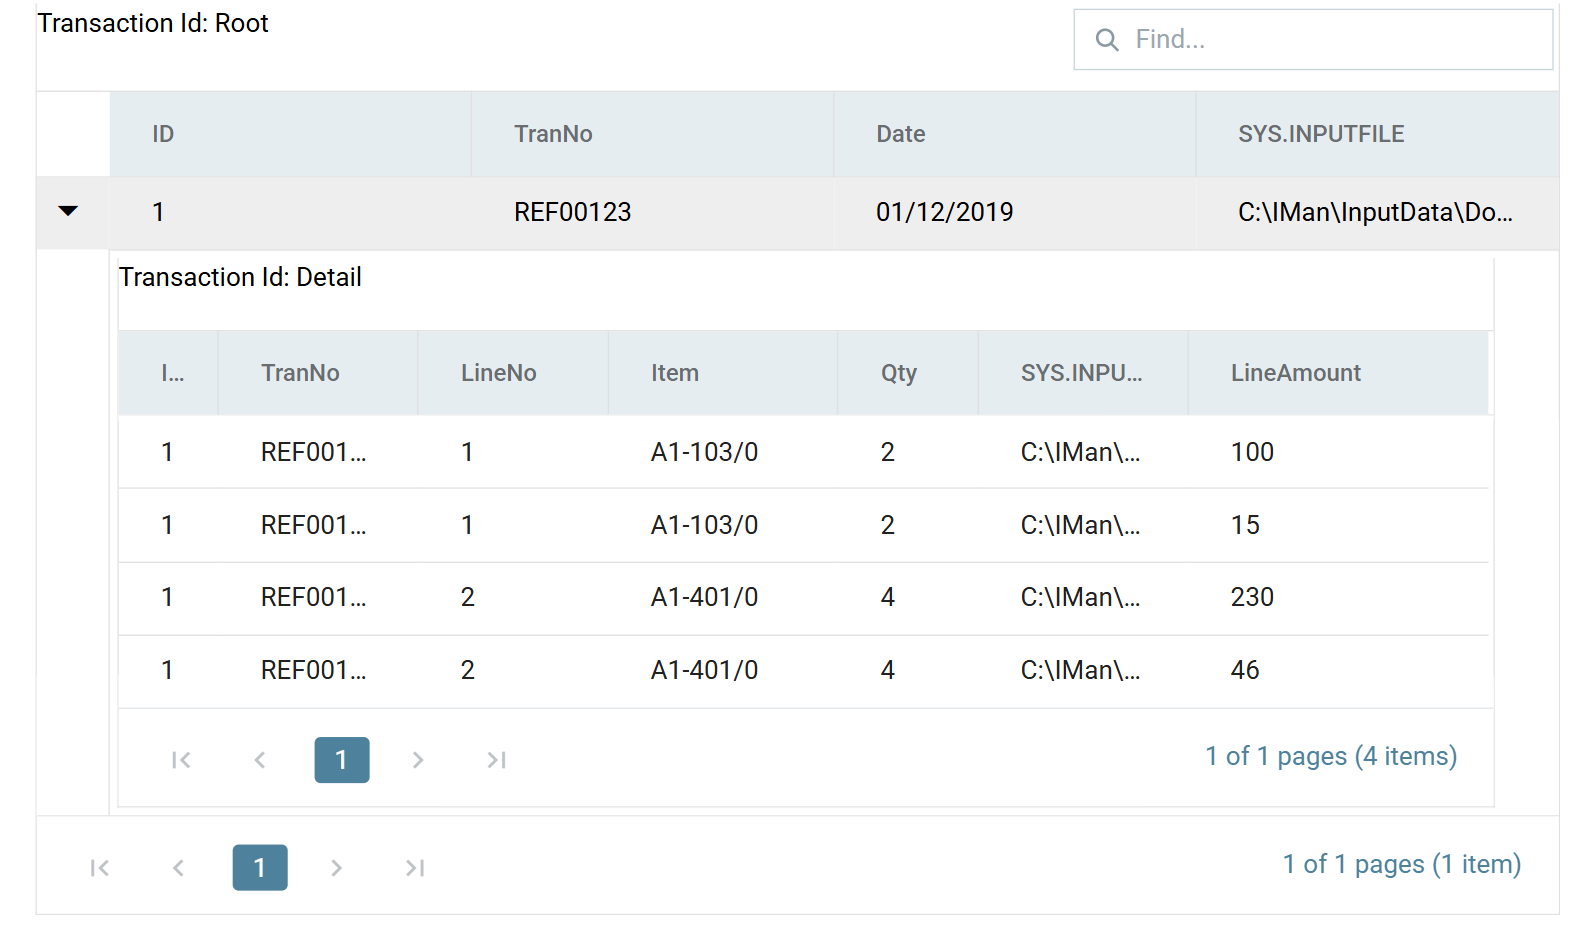Sort Detail grid by LineAmount column

[1338, 373]
